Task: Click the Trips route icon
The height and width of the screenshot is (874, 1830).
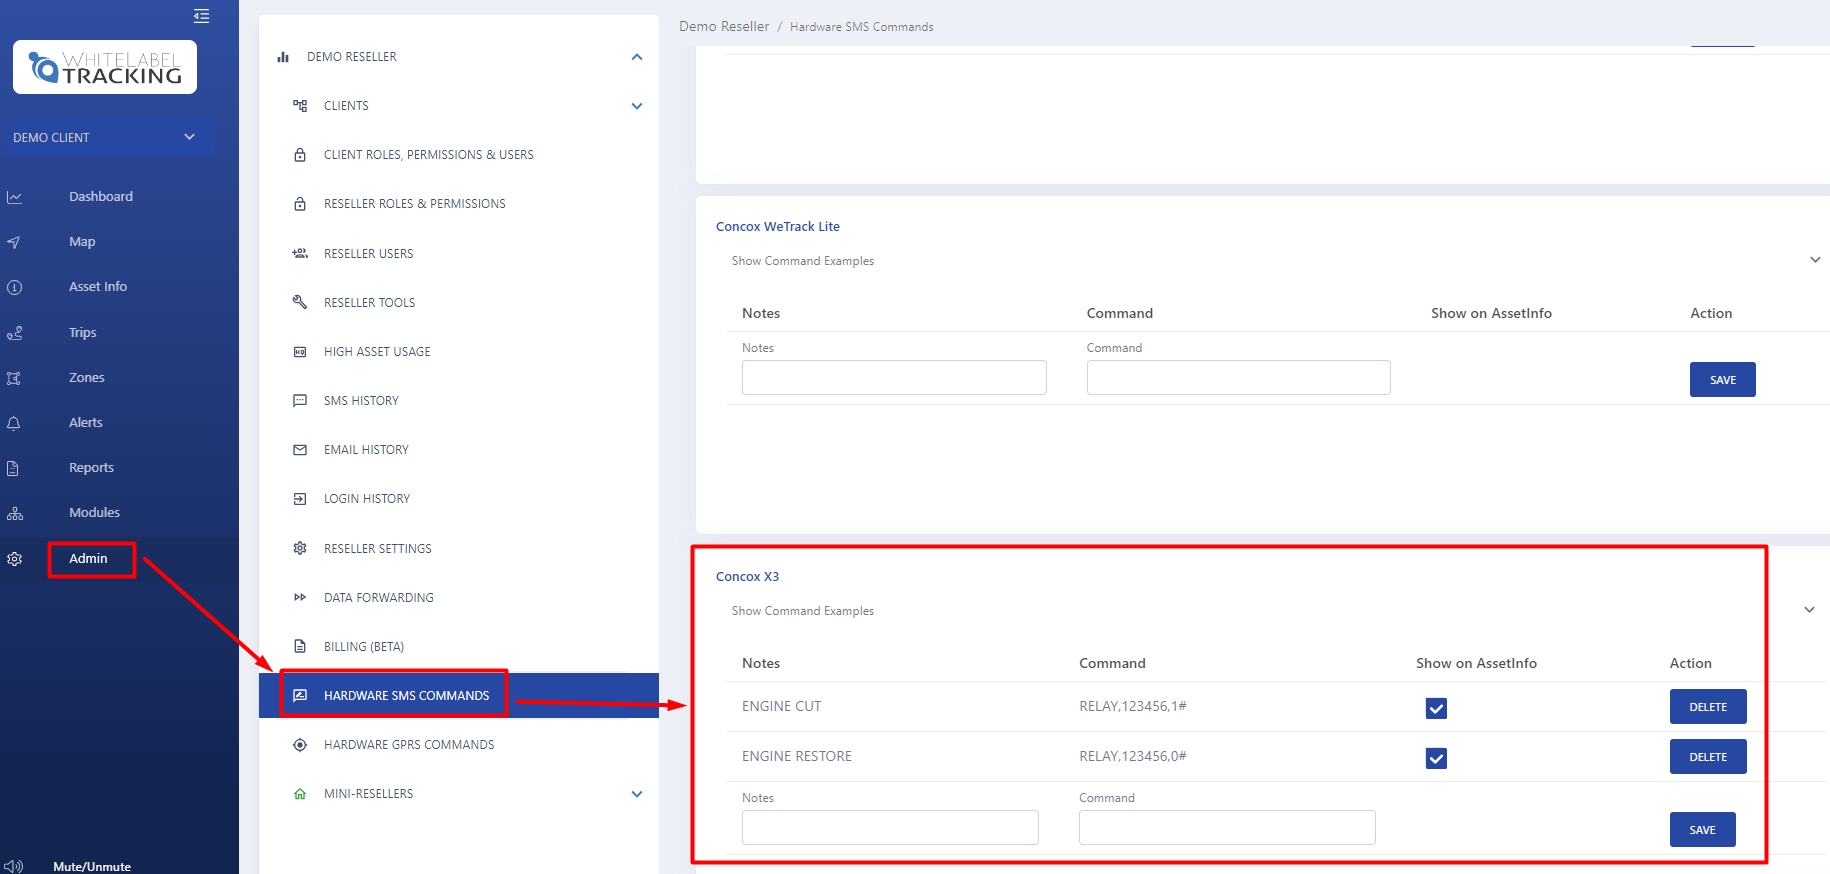Action: [x=14, y=333]
